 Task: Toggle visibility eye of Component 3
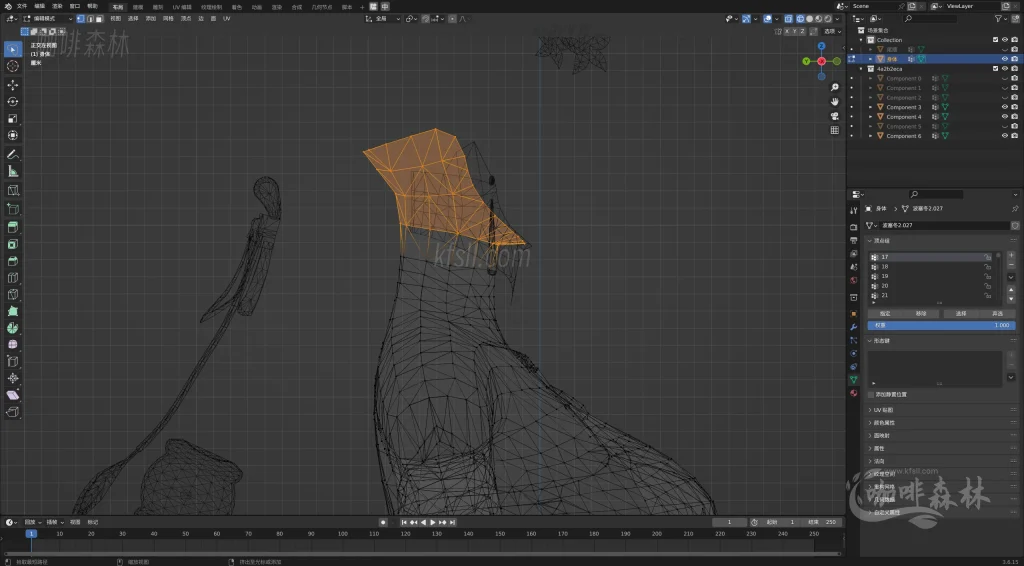[1005, 107]
